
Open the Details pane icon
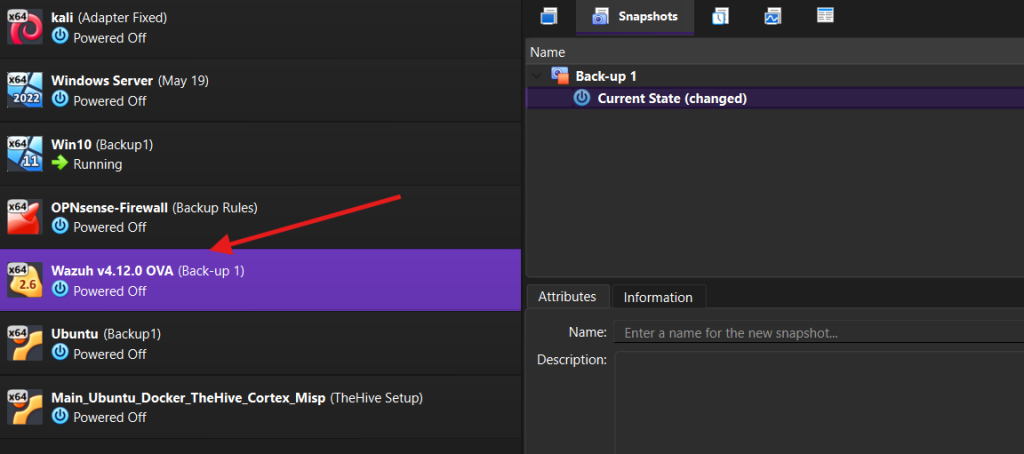coord(548,16)
